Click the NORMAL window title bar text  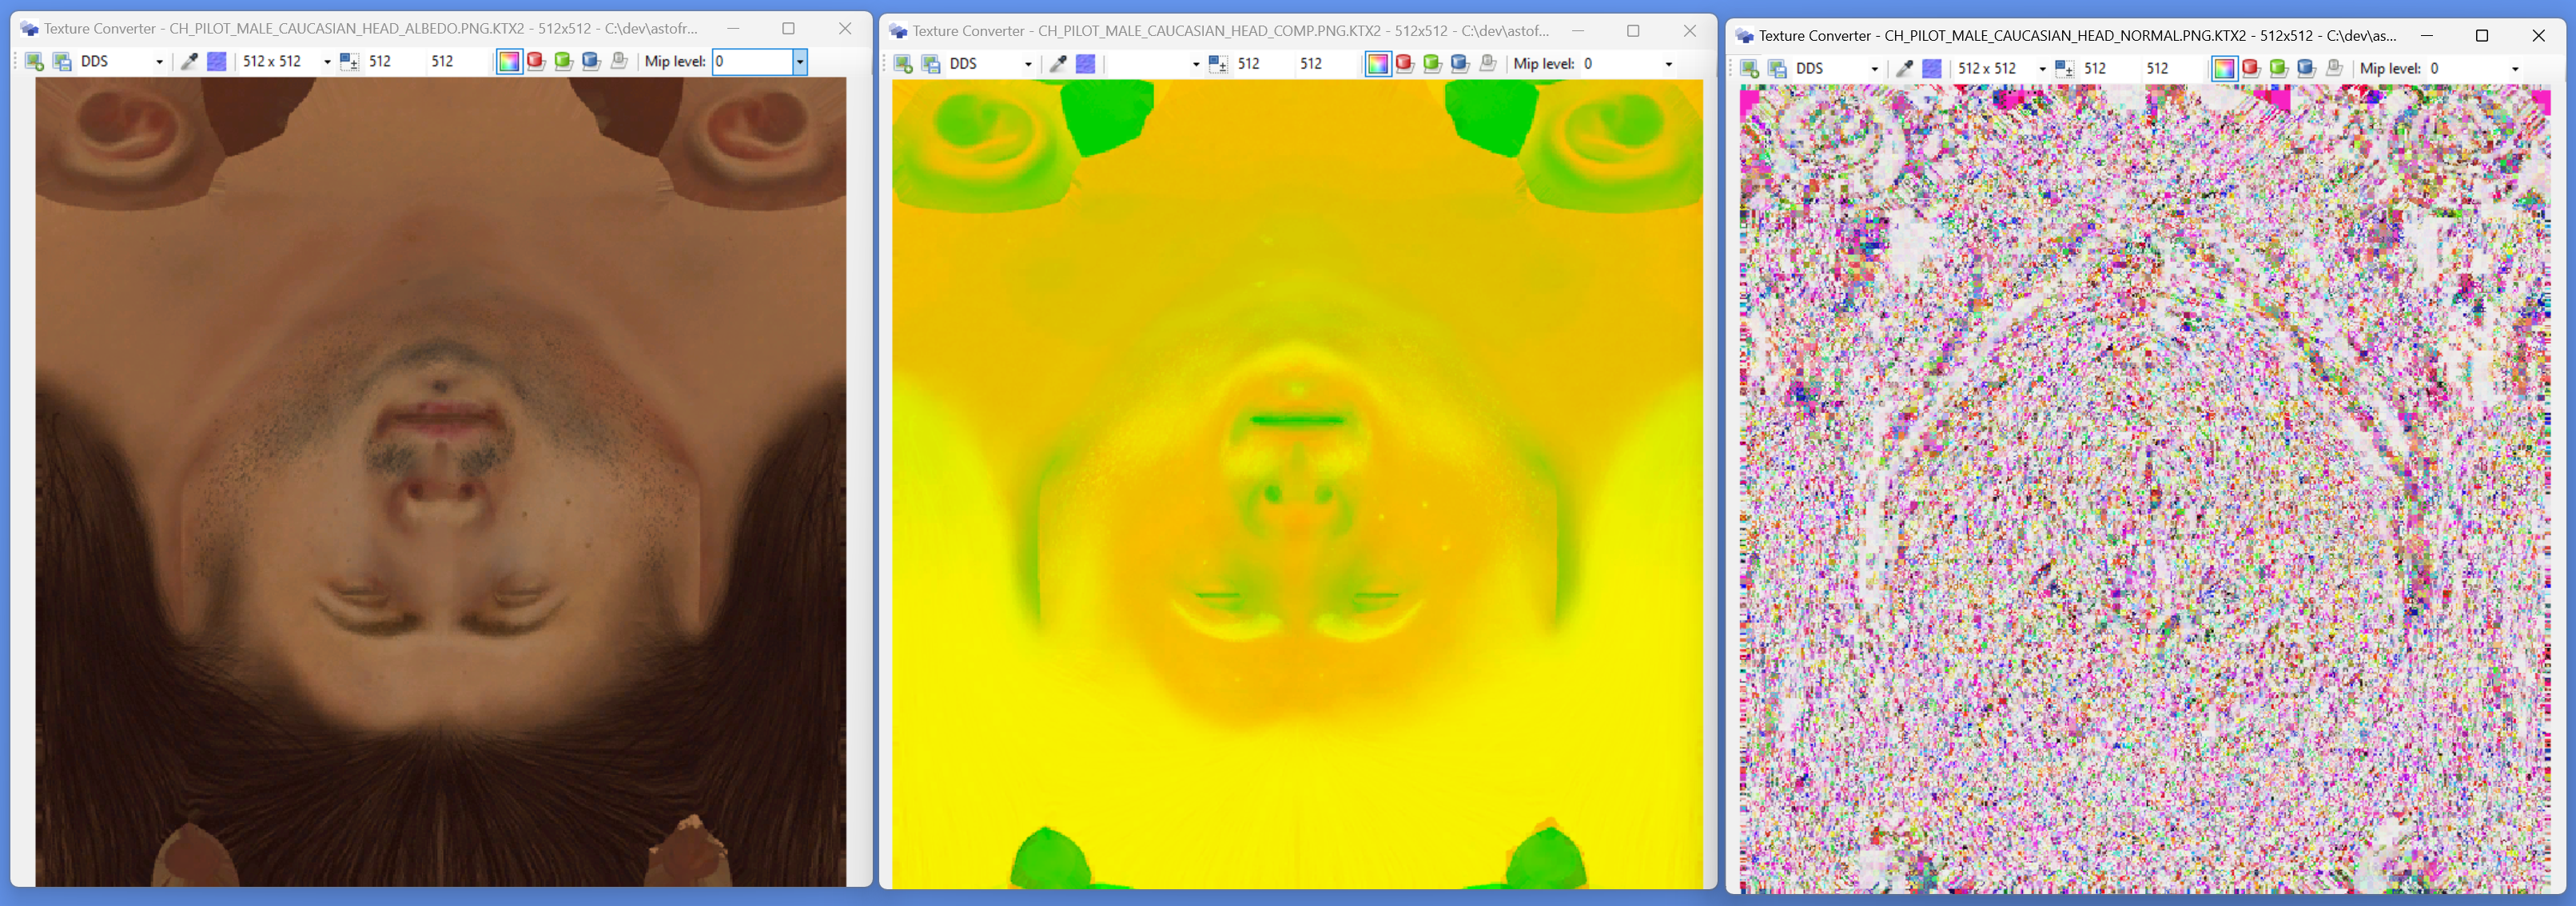click(x=2078, y=36)
